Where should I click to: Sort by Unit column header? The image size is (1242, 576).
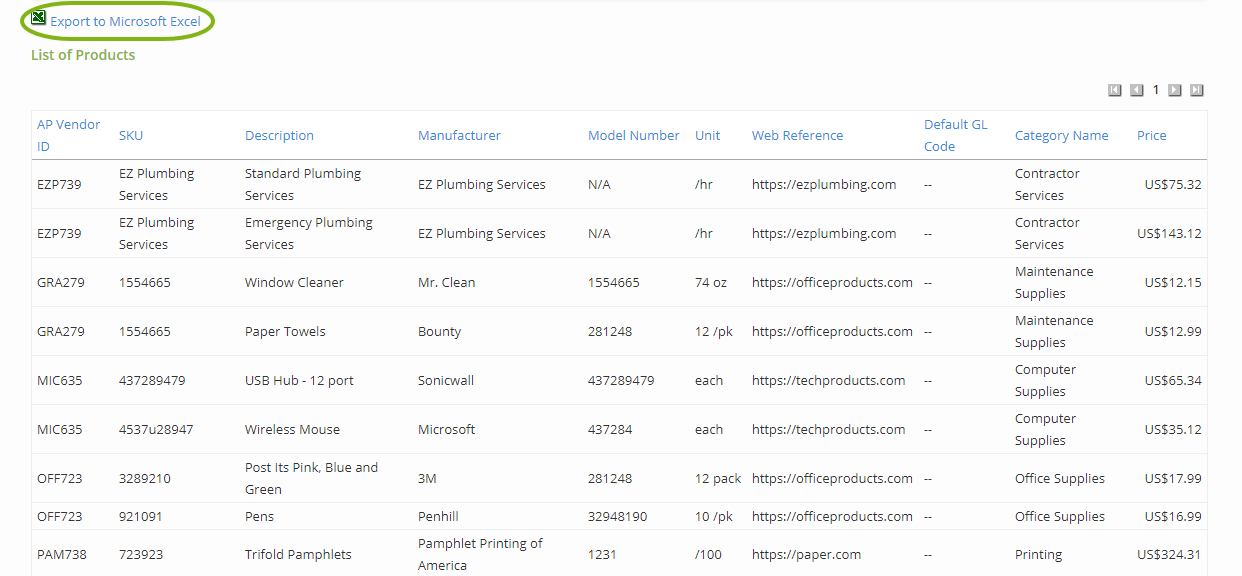(707, 135)
